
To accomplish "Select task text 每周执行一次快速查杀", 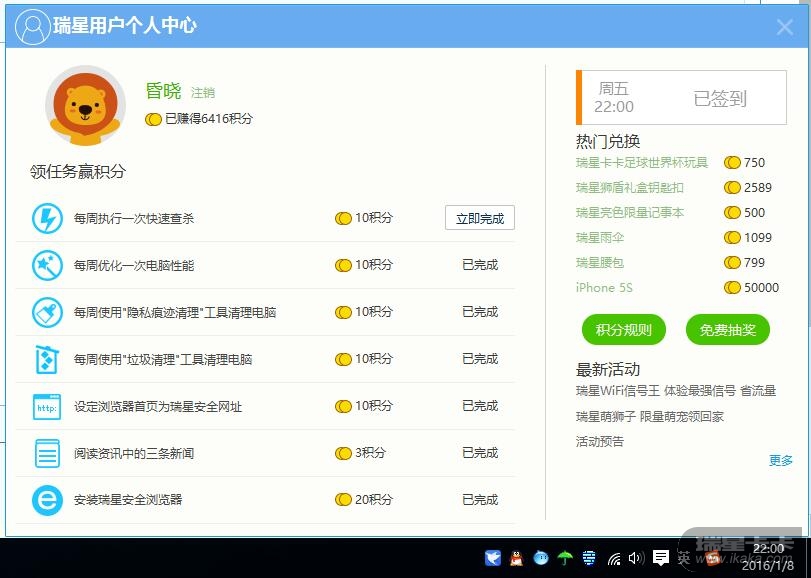I will [133, 218].
